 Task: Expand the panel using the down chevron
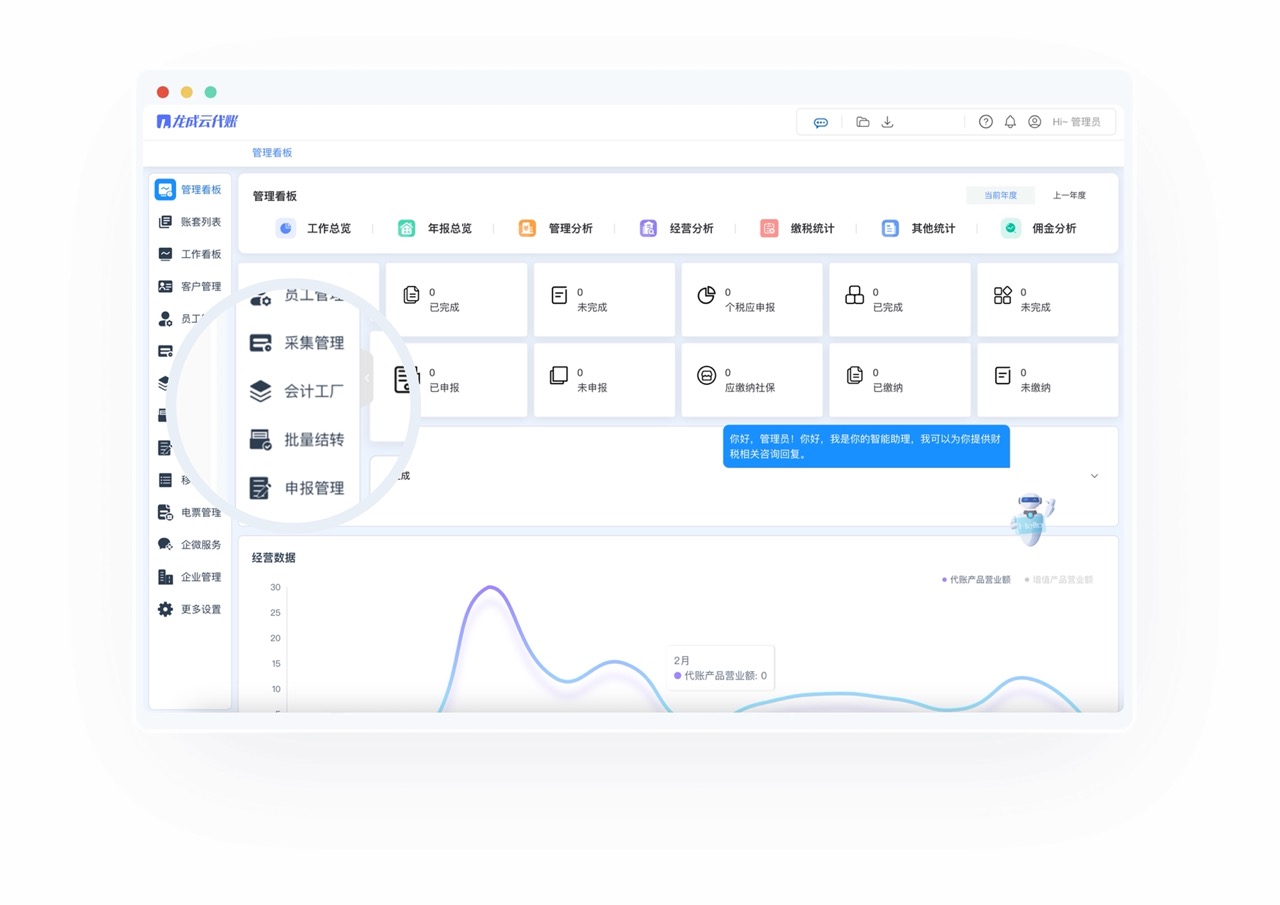point(1094,476)
